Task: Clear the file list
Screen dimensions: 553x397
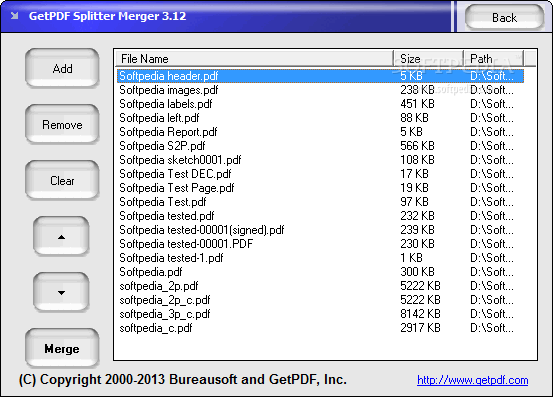Action: click(x=62, y=181)
